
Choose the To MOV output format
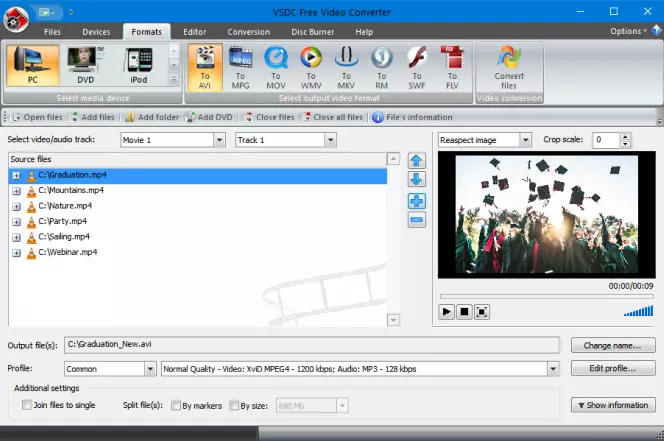276,67
